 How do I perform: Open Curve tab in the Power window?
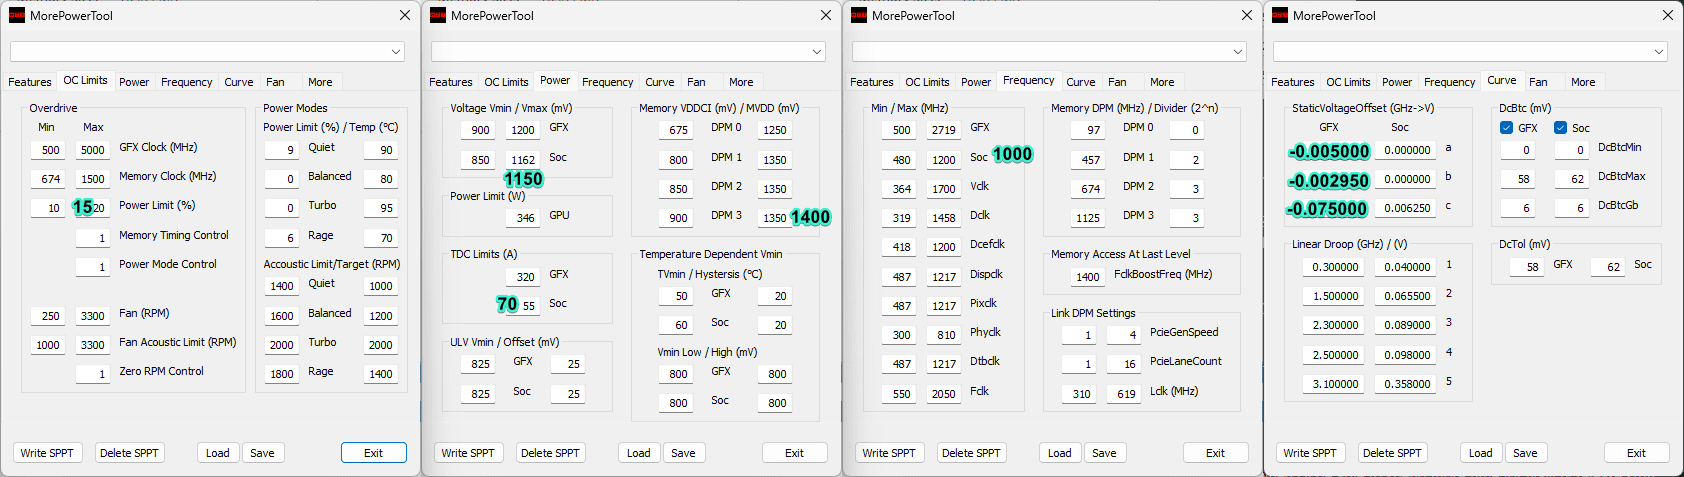click(659, 82)
